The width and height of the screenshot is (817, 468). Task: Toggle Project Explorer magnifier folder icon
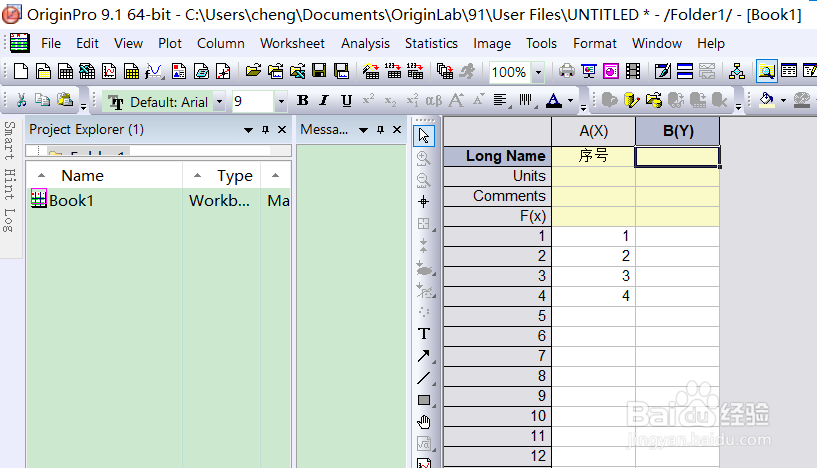pos(766,71)
